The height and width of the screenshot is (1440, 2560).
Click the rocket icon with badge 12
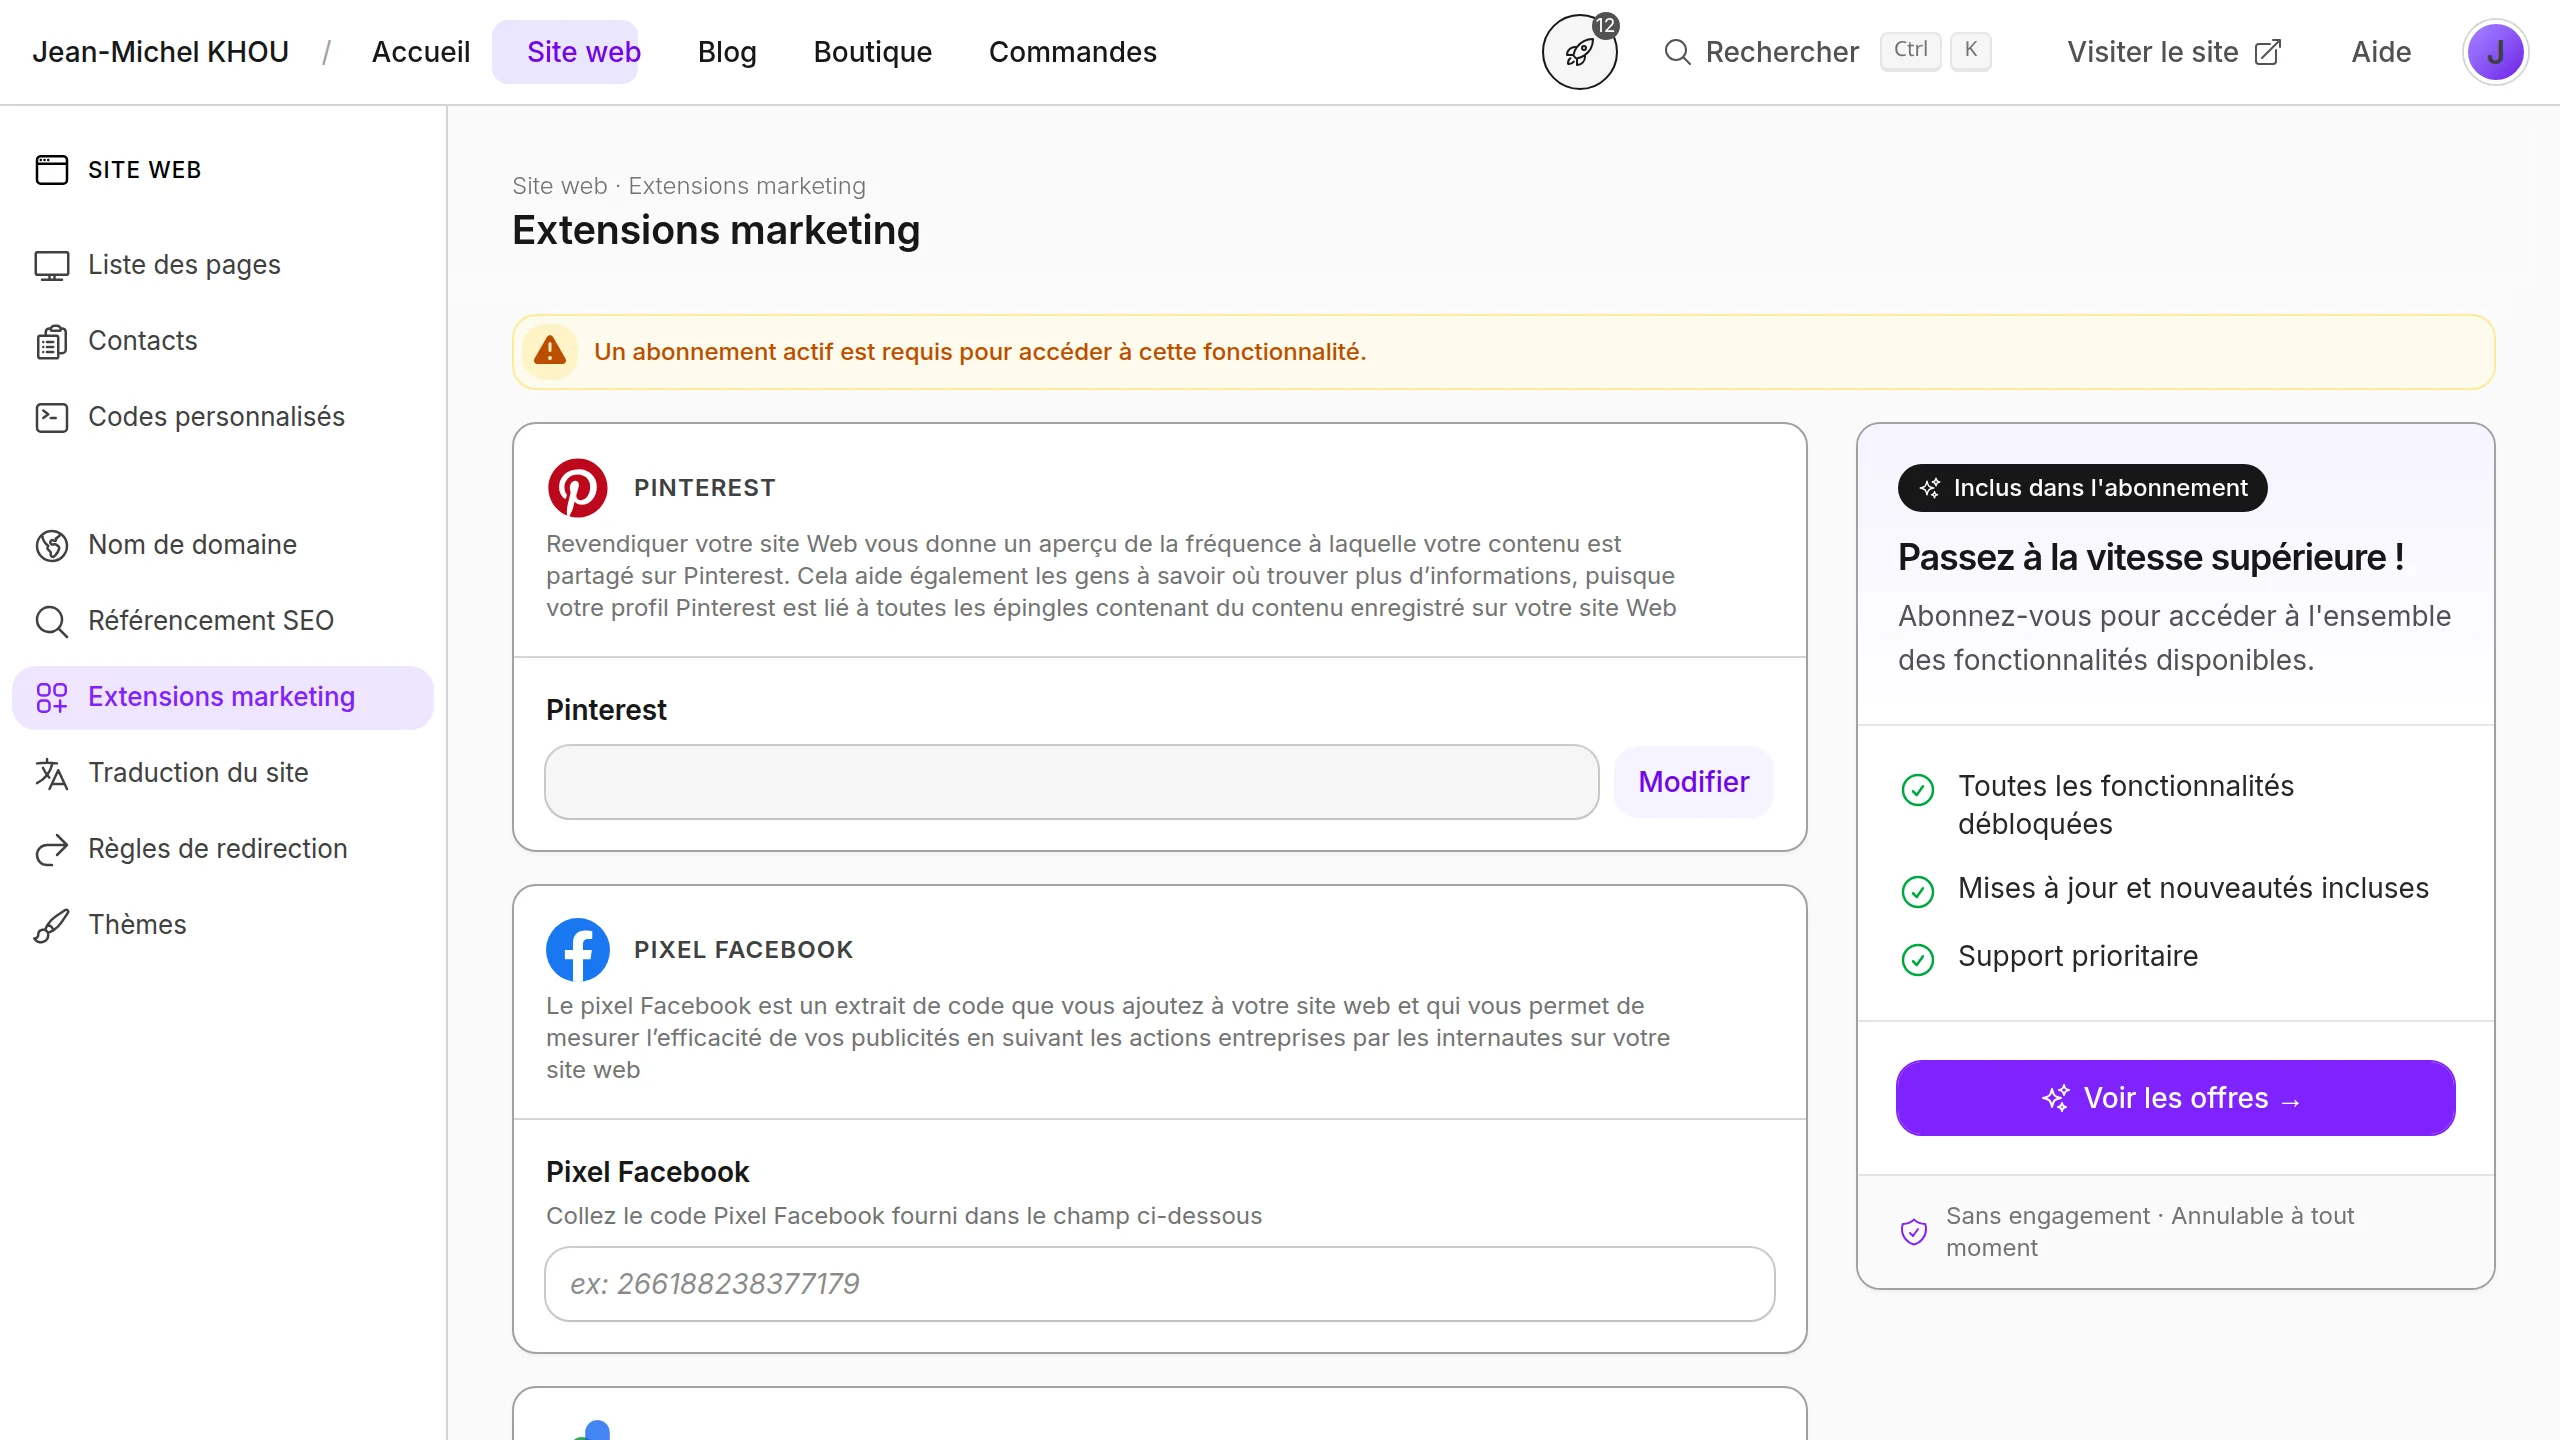pyautogui.click(x=1579, y=52)
